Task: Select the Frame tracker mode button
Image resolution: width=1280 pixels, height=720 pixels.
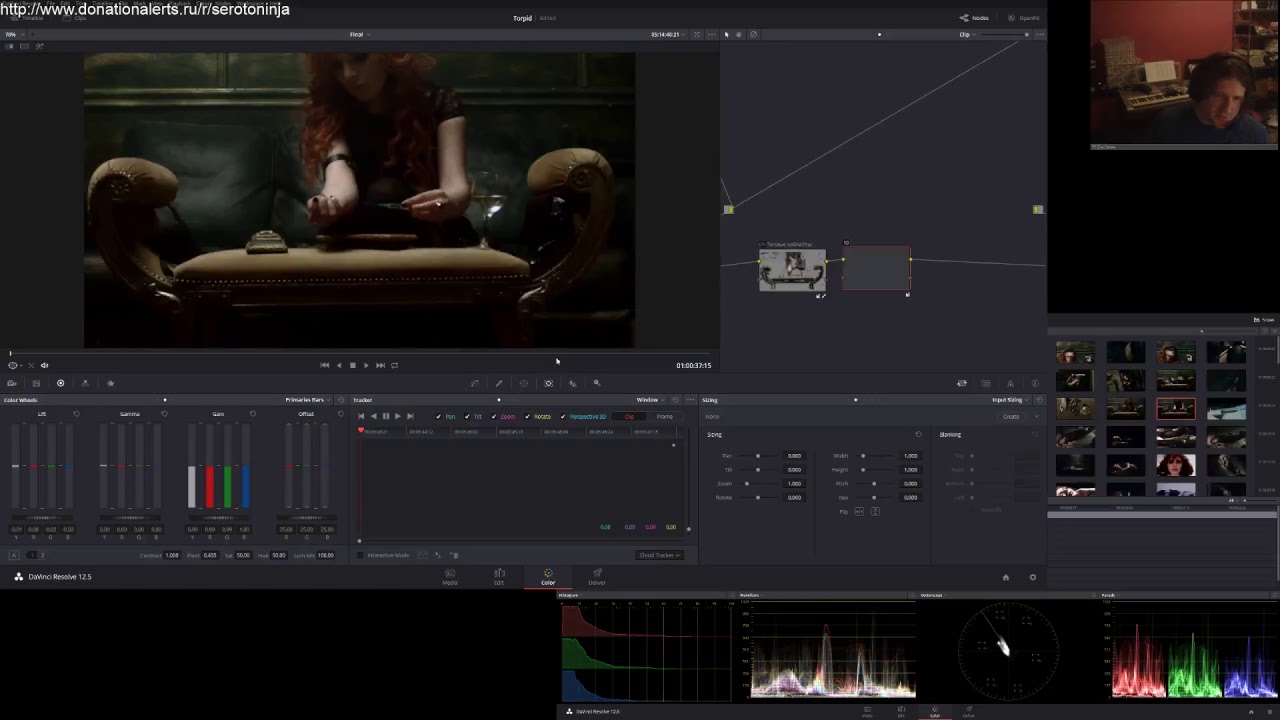Action: (664, 416)
